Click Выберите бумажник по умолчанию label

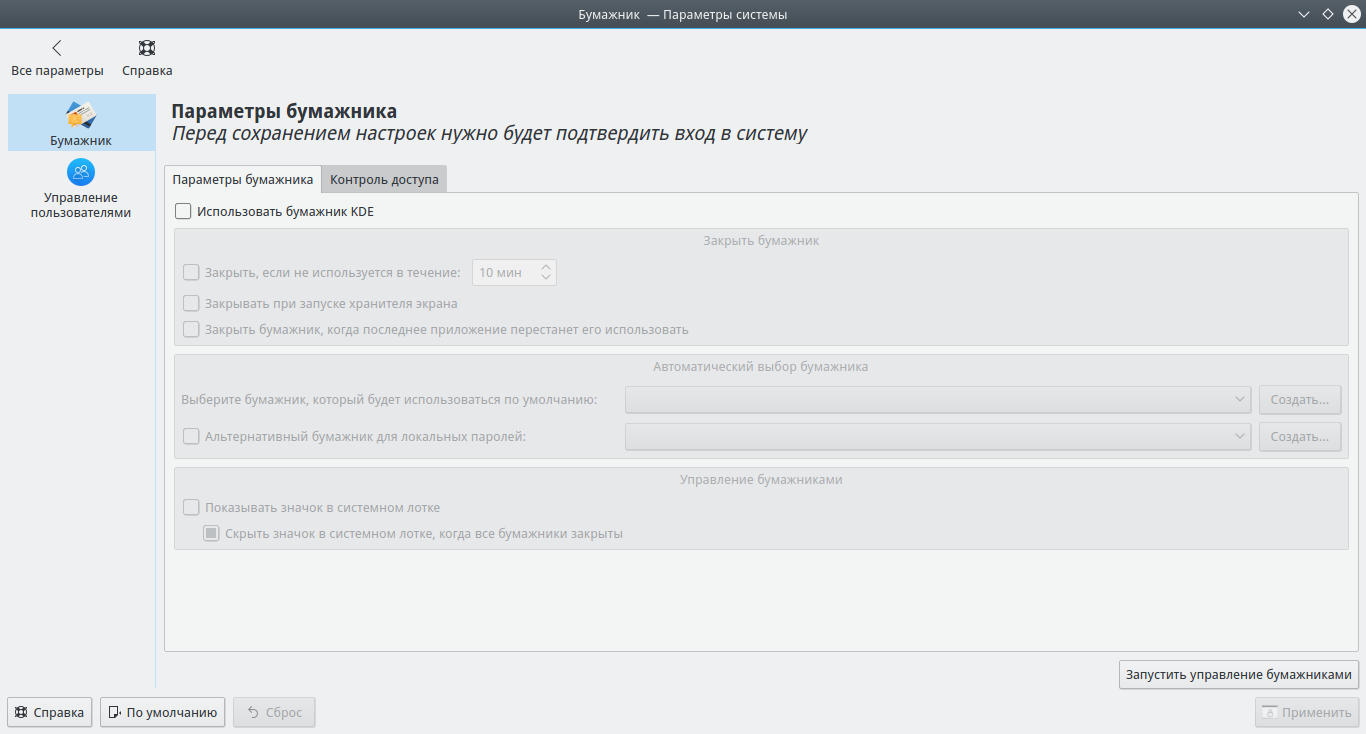(389, 400)
